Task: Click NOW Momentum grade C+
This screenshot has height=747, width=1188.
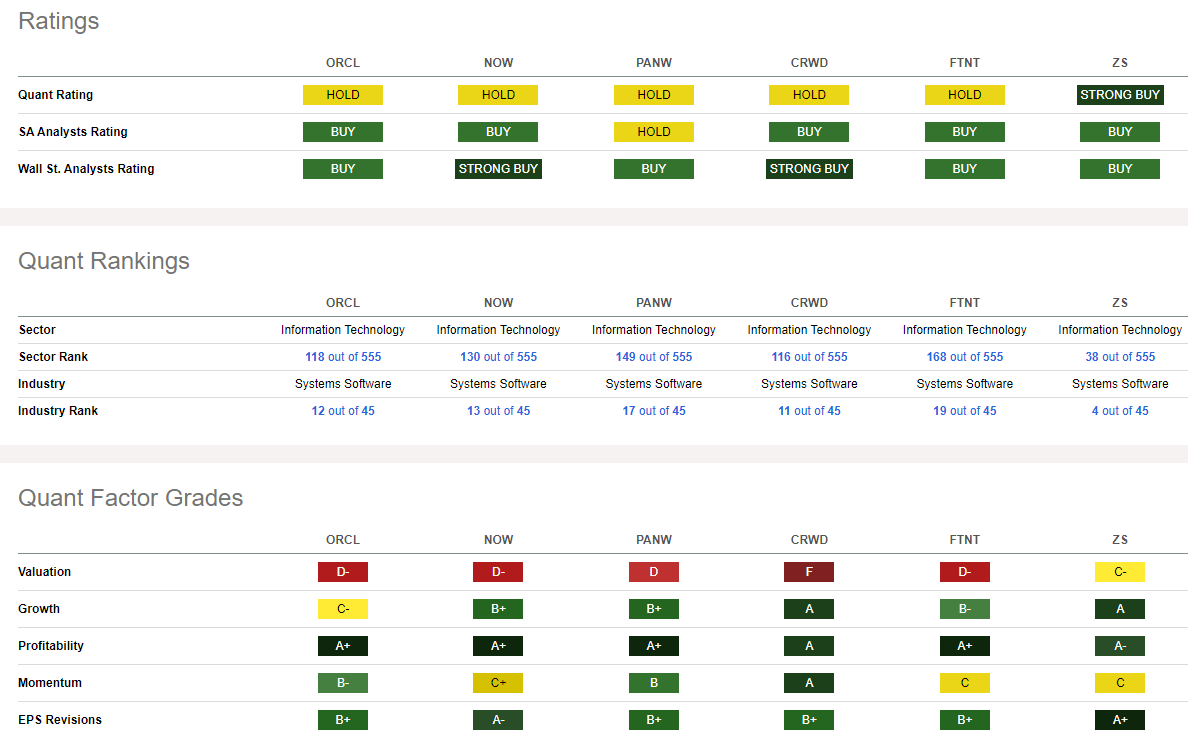Action: tap(499, 683)
